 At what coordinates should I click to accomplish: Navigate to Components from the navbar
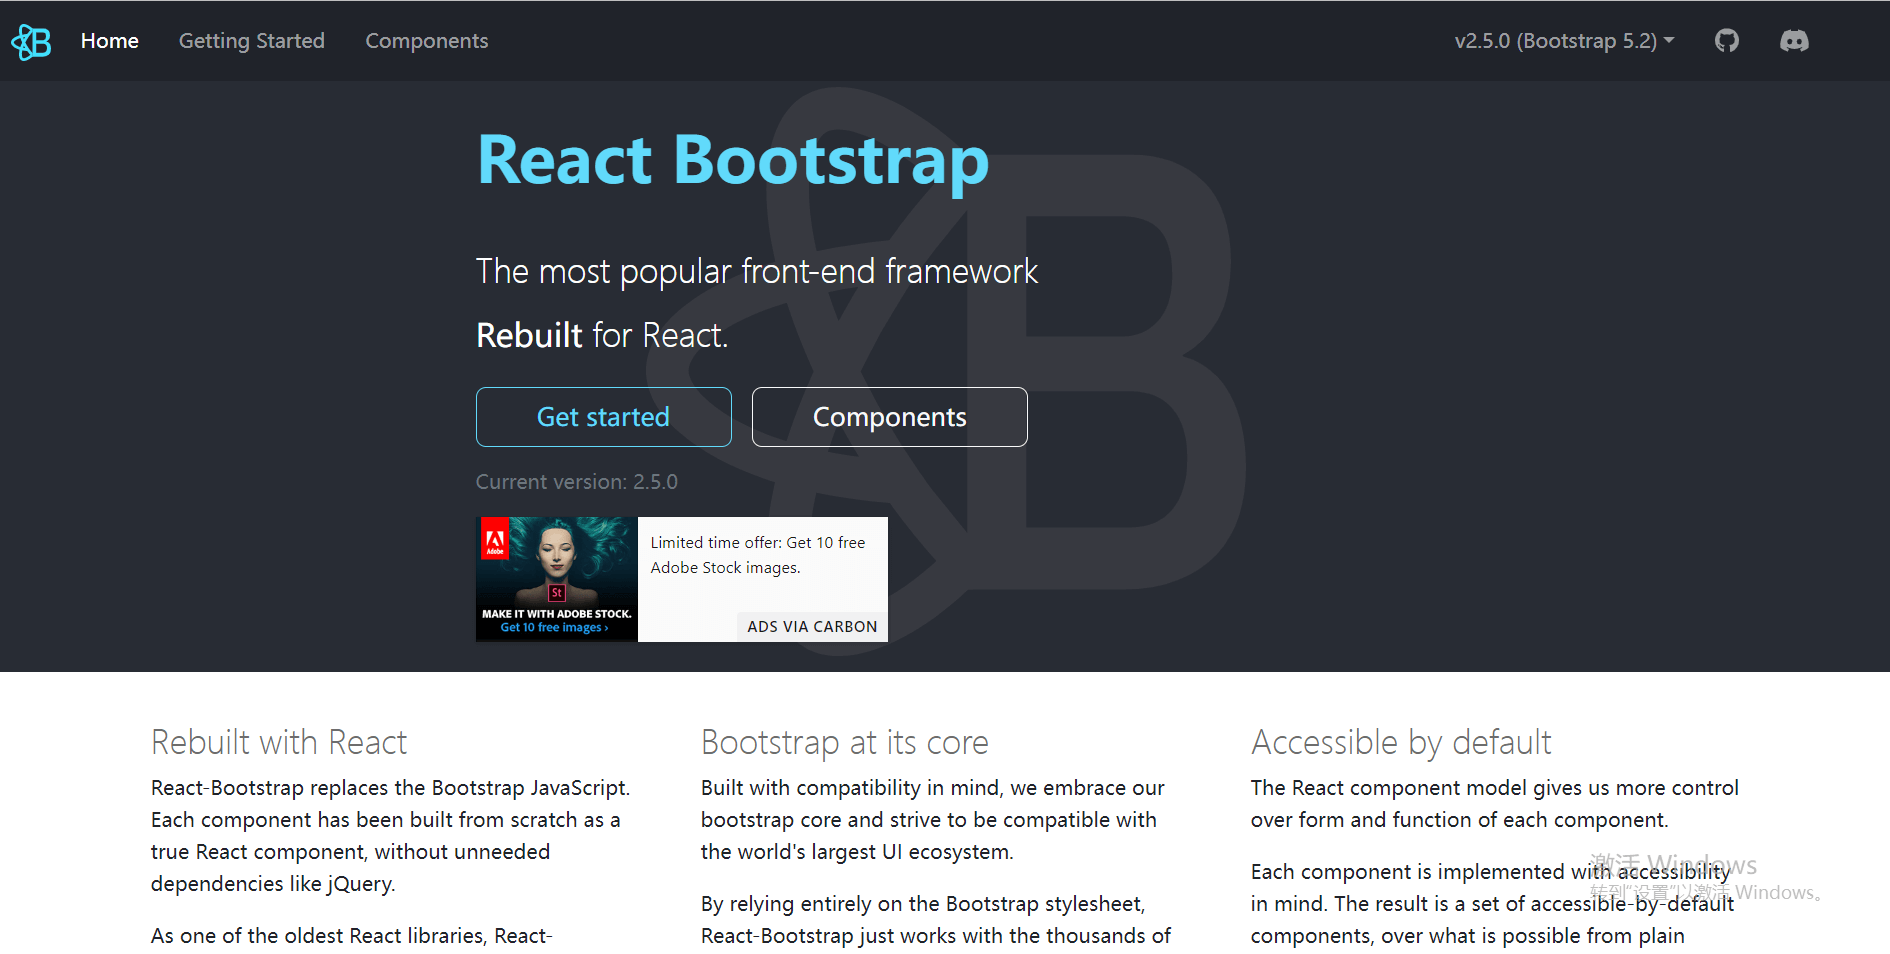(x=427, y=41)
